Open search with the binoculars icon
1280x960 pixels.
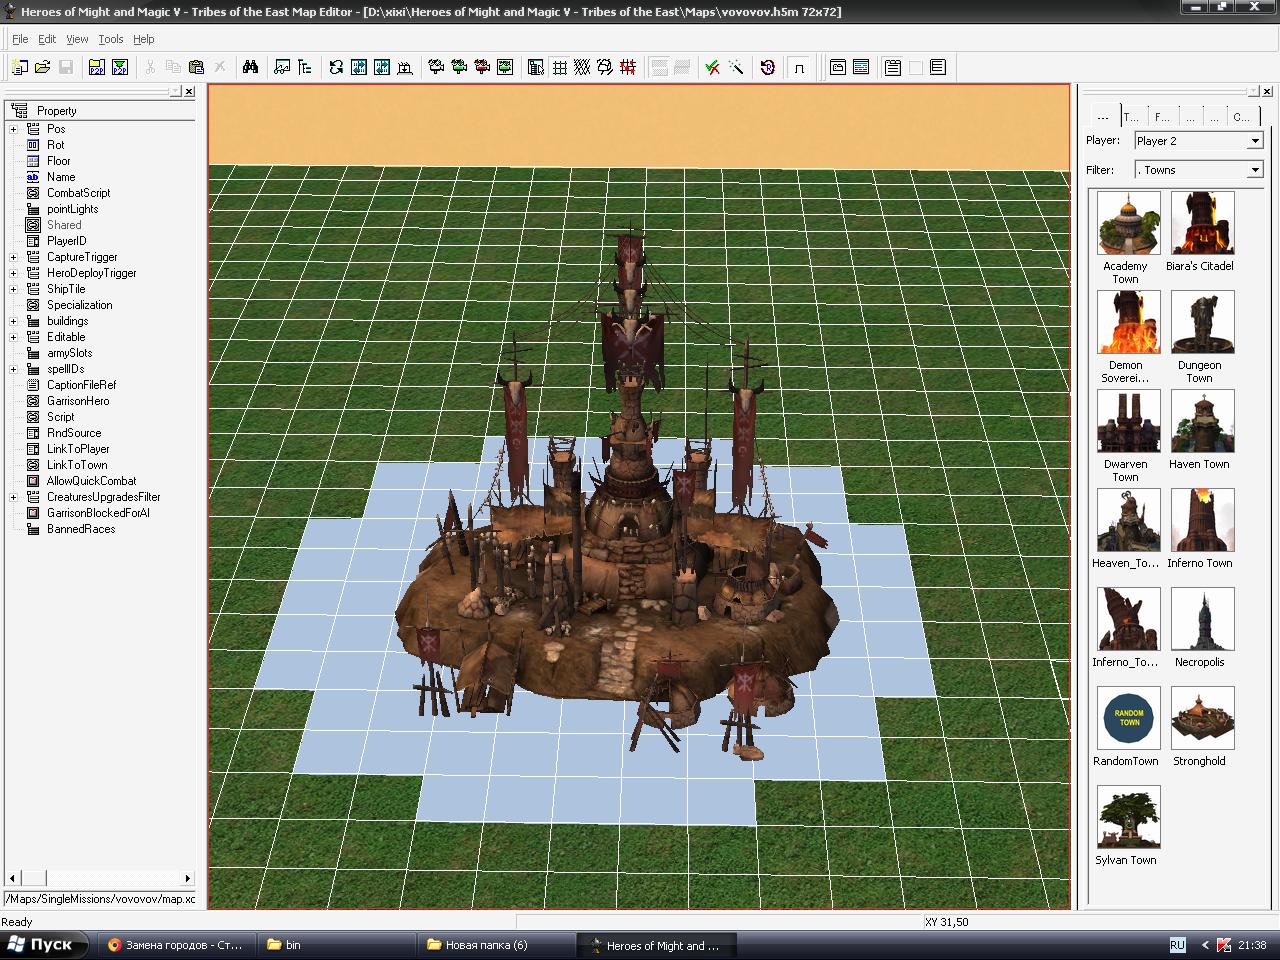point(250,67)
